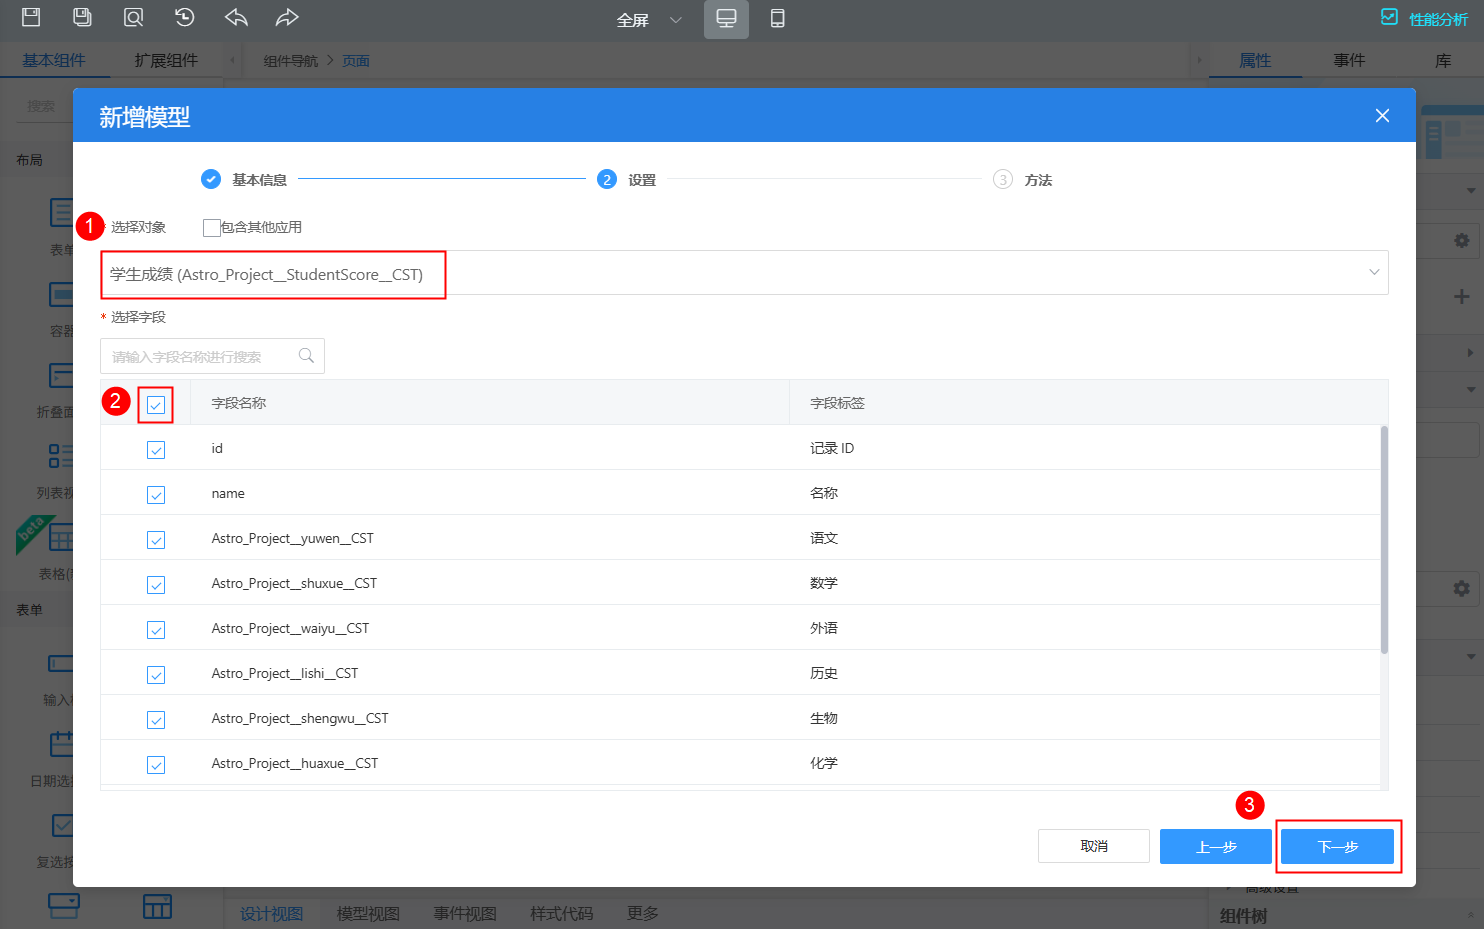Click the 历史 label cell

click(x=824, y=673)
